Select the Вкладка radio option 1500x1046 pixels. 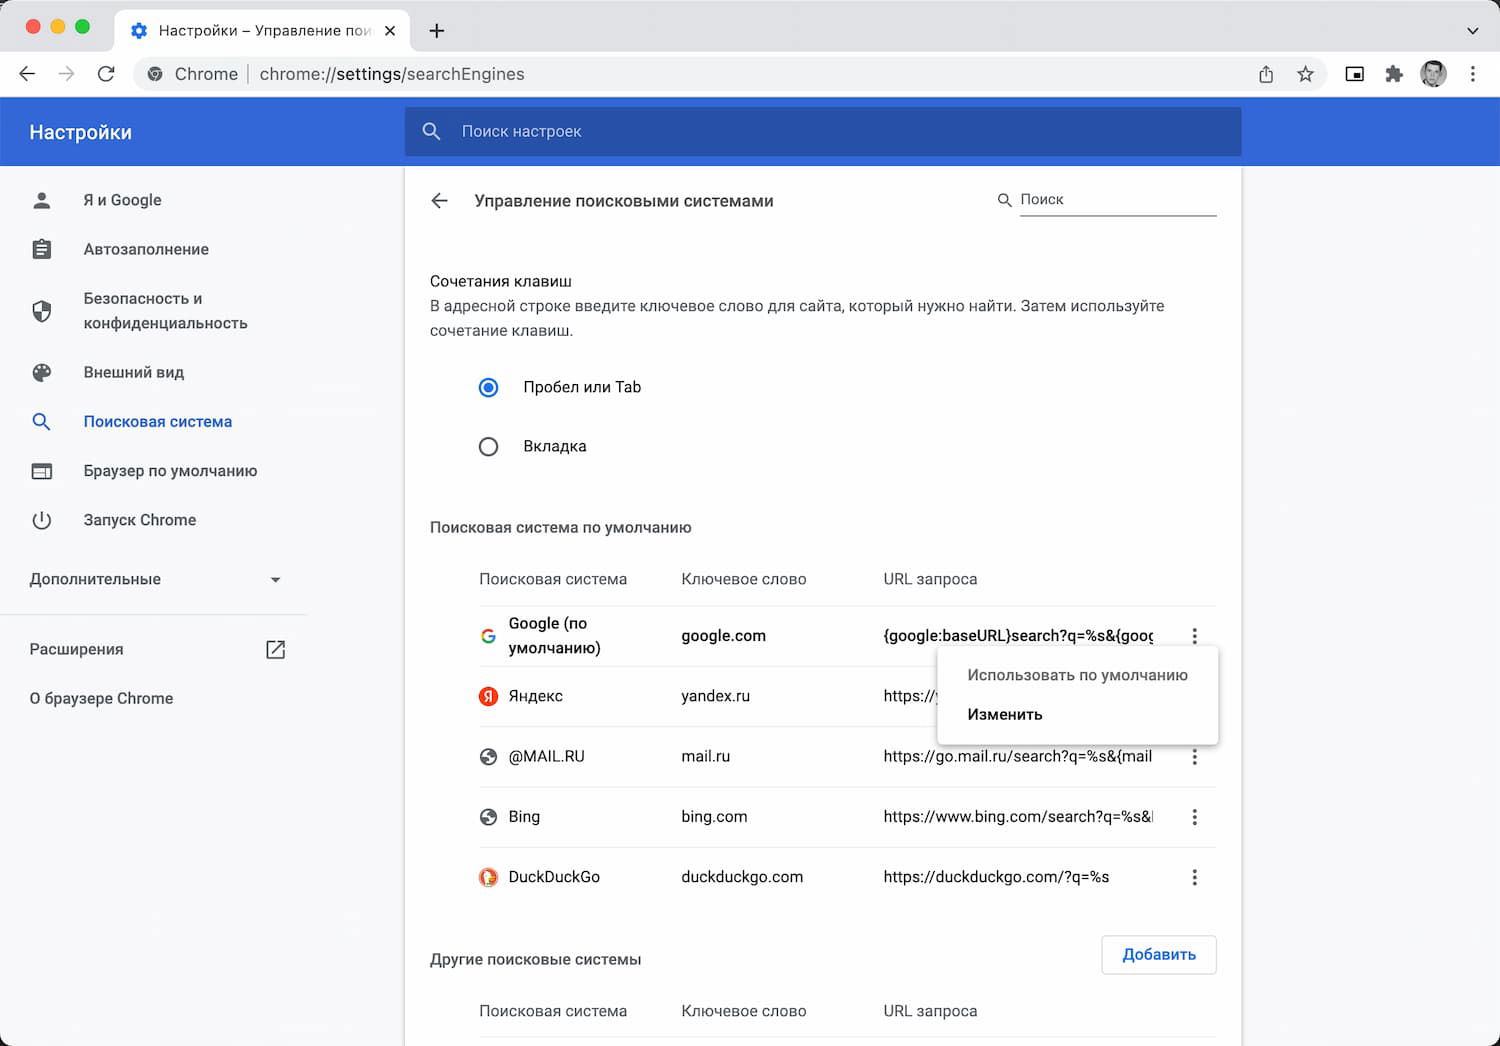click(488, 447)
